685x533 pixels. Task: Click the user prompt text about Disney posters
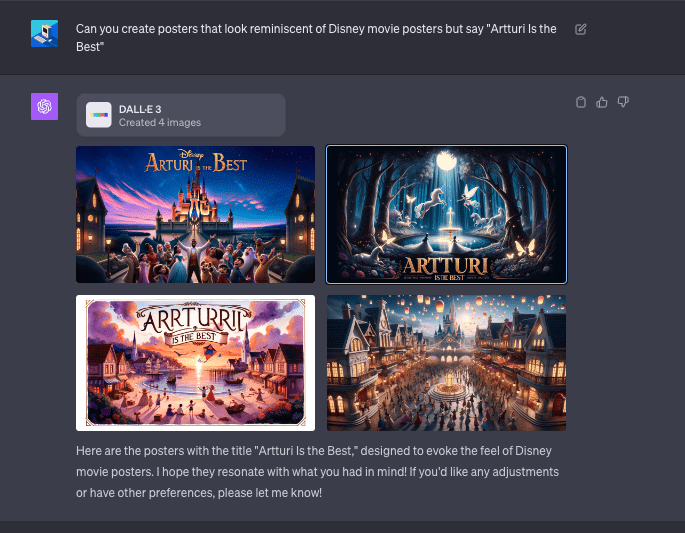[316, 38]
